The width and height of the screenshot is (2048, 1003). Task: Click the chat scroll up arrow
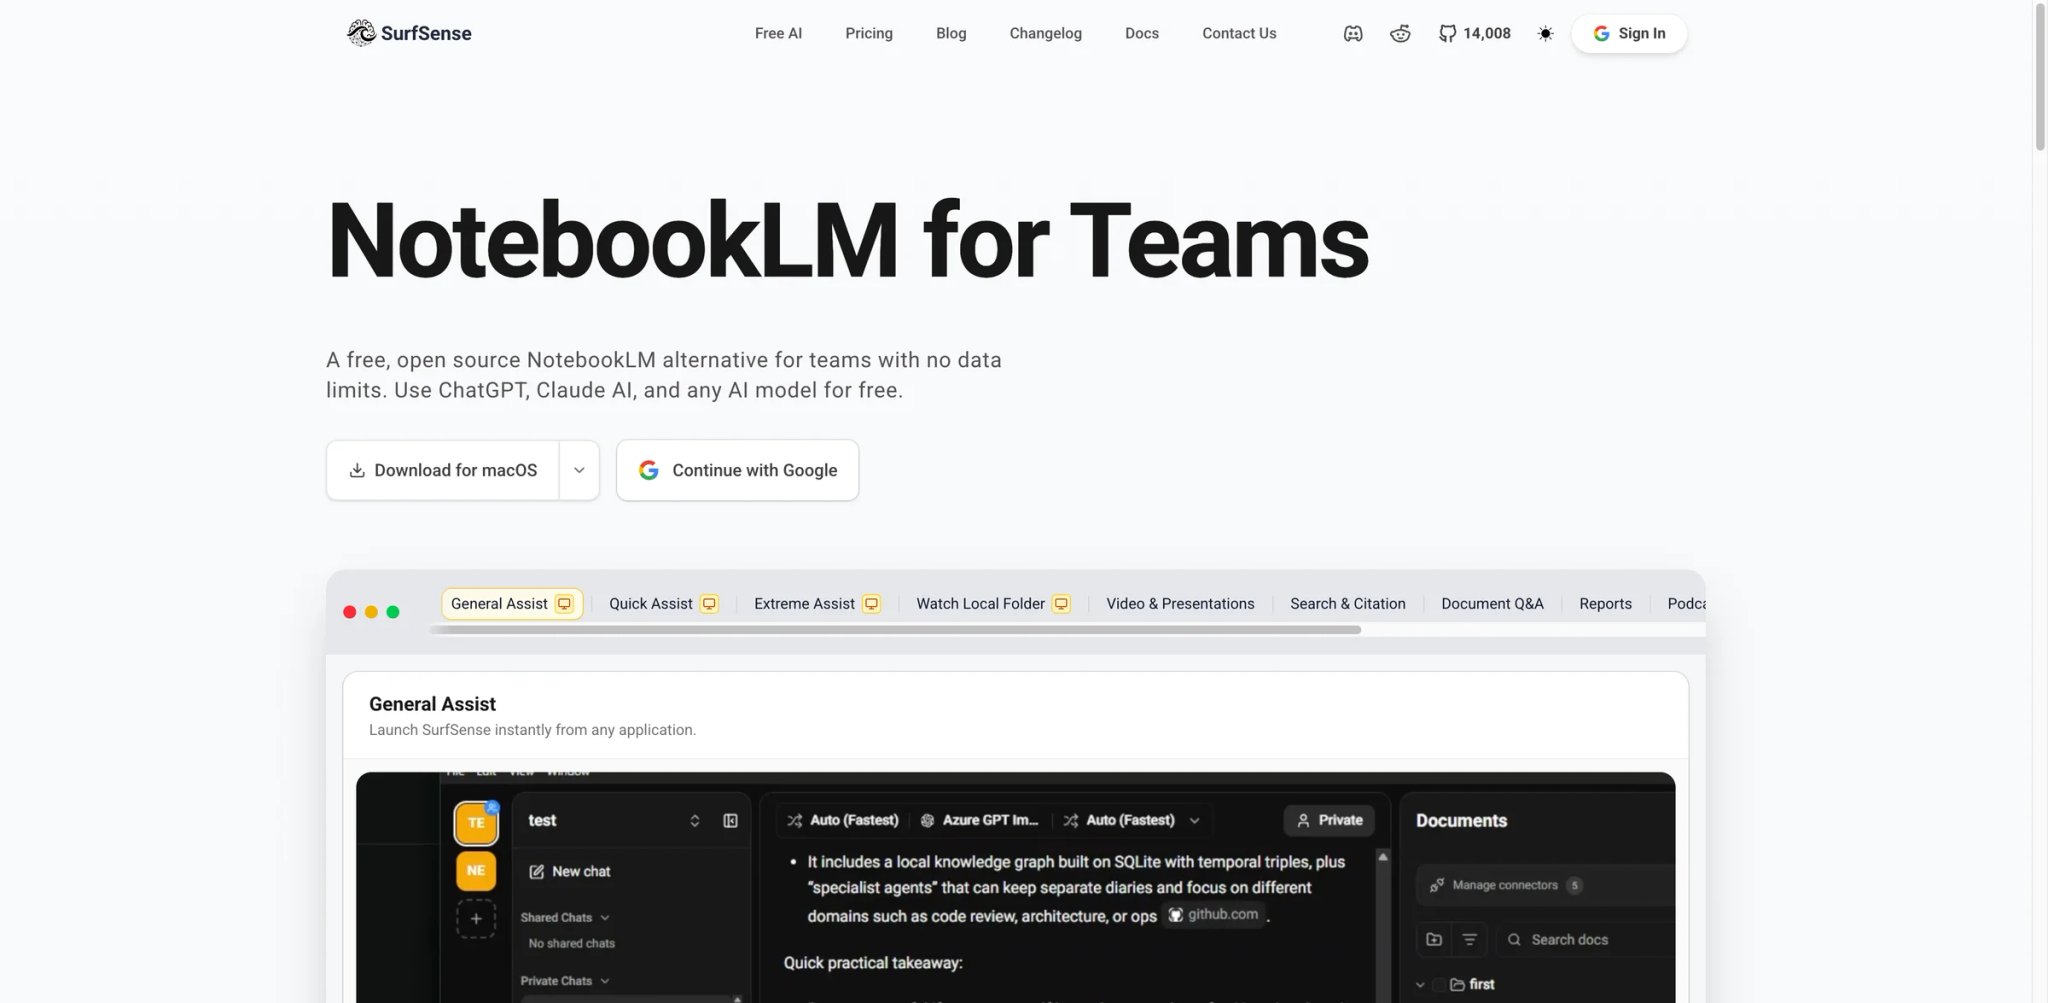tap(1383, 857)
